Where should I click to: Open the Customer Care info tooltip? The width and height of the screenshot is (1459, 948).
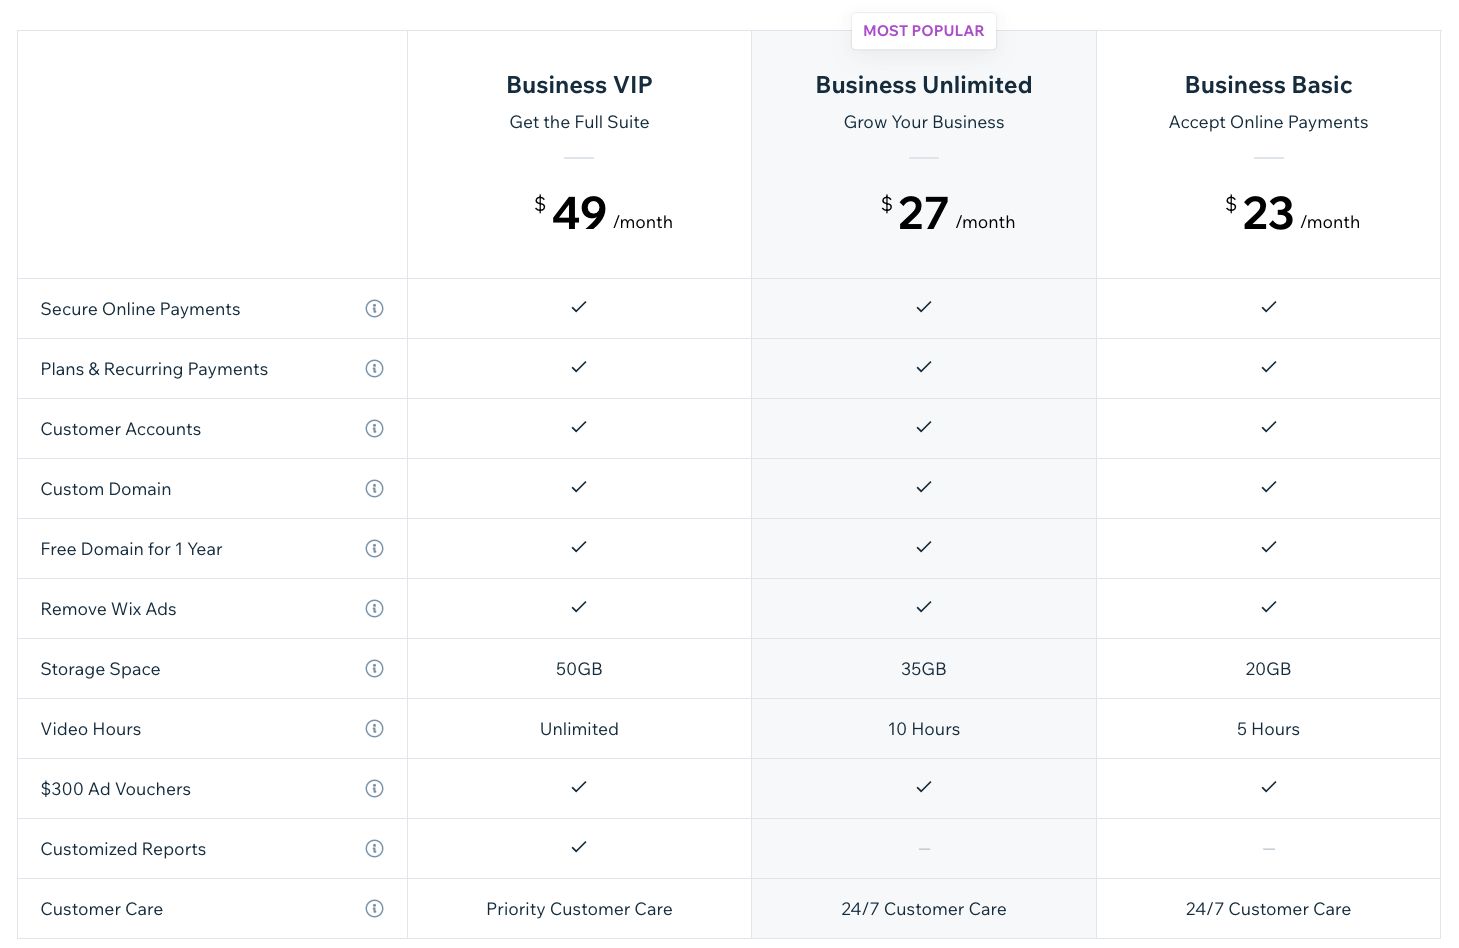[375, 908]
